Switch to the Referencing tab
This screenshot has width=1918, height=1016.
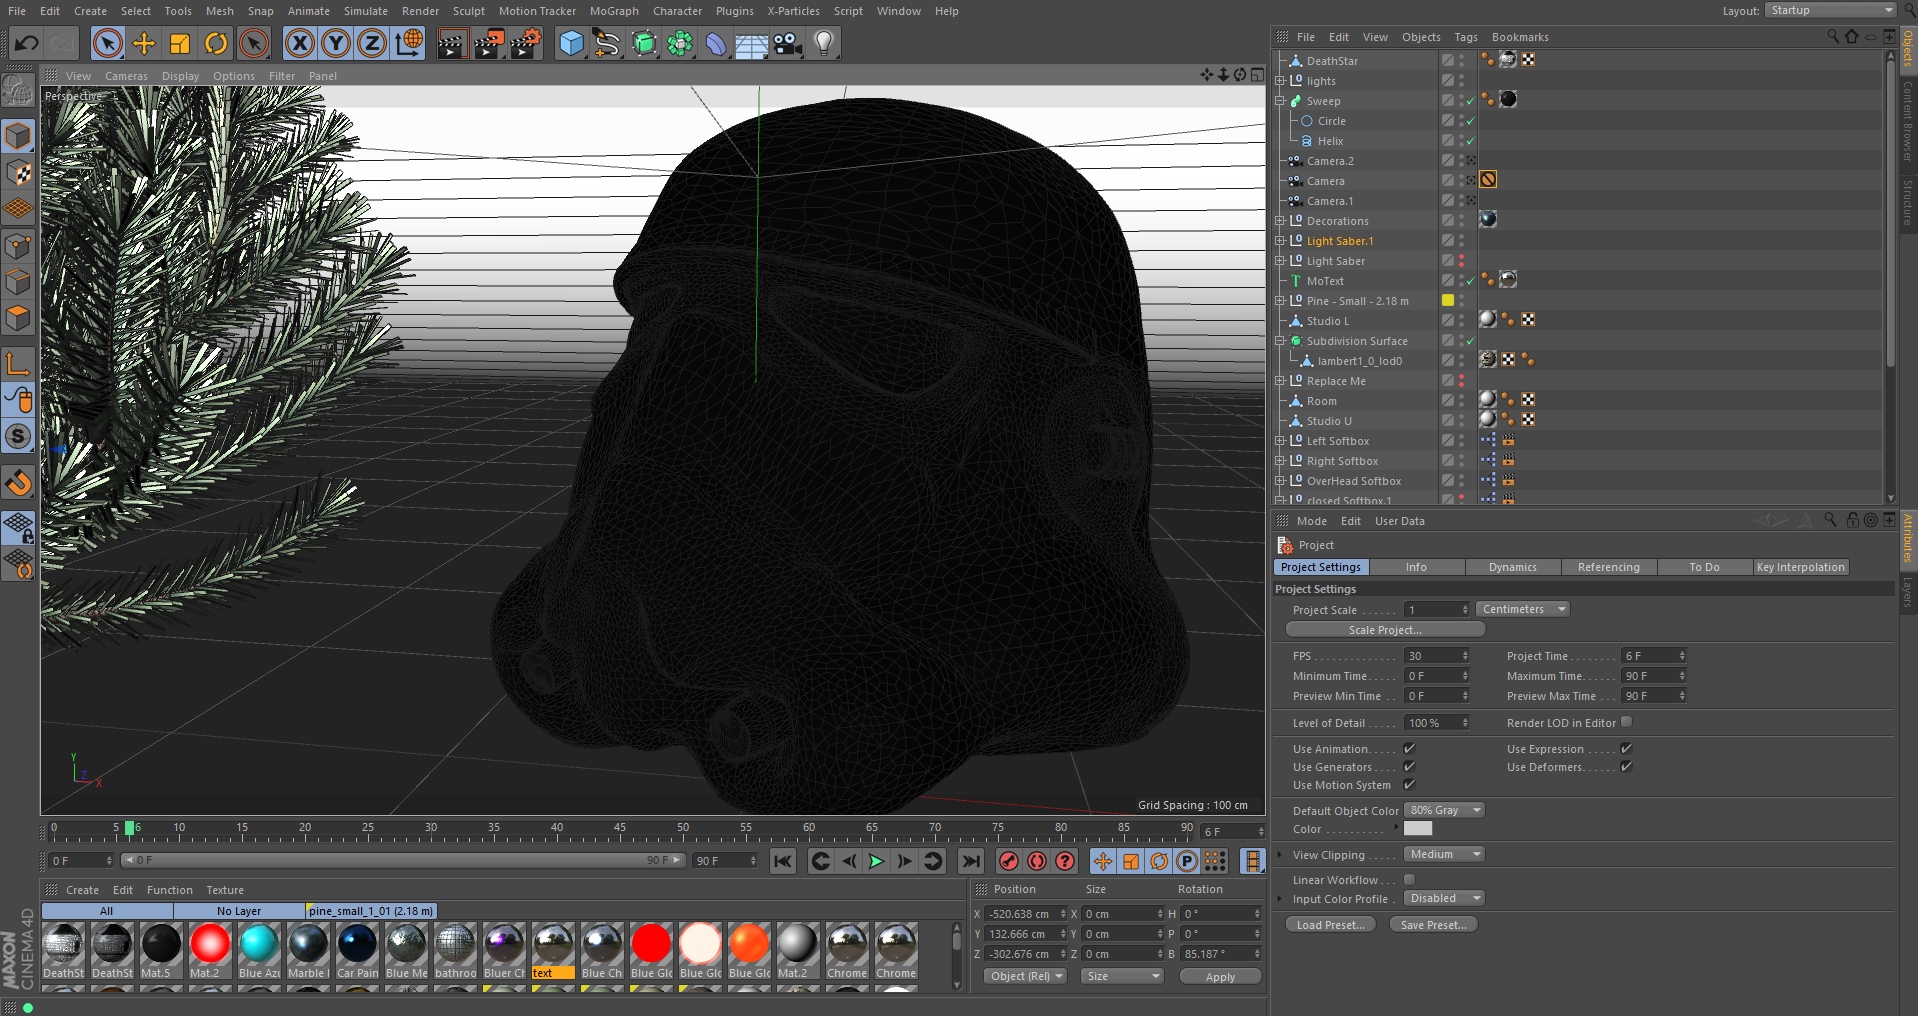pos(1608,567)
